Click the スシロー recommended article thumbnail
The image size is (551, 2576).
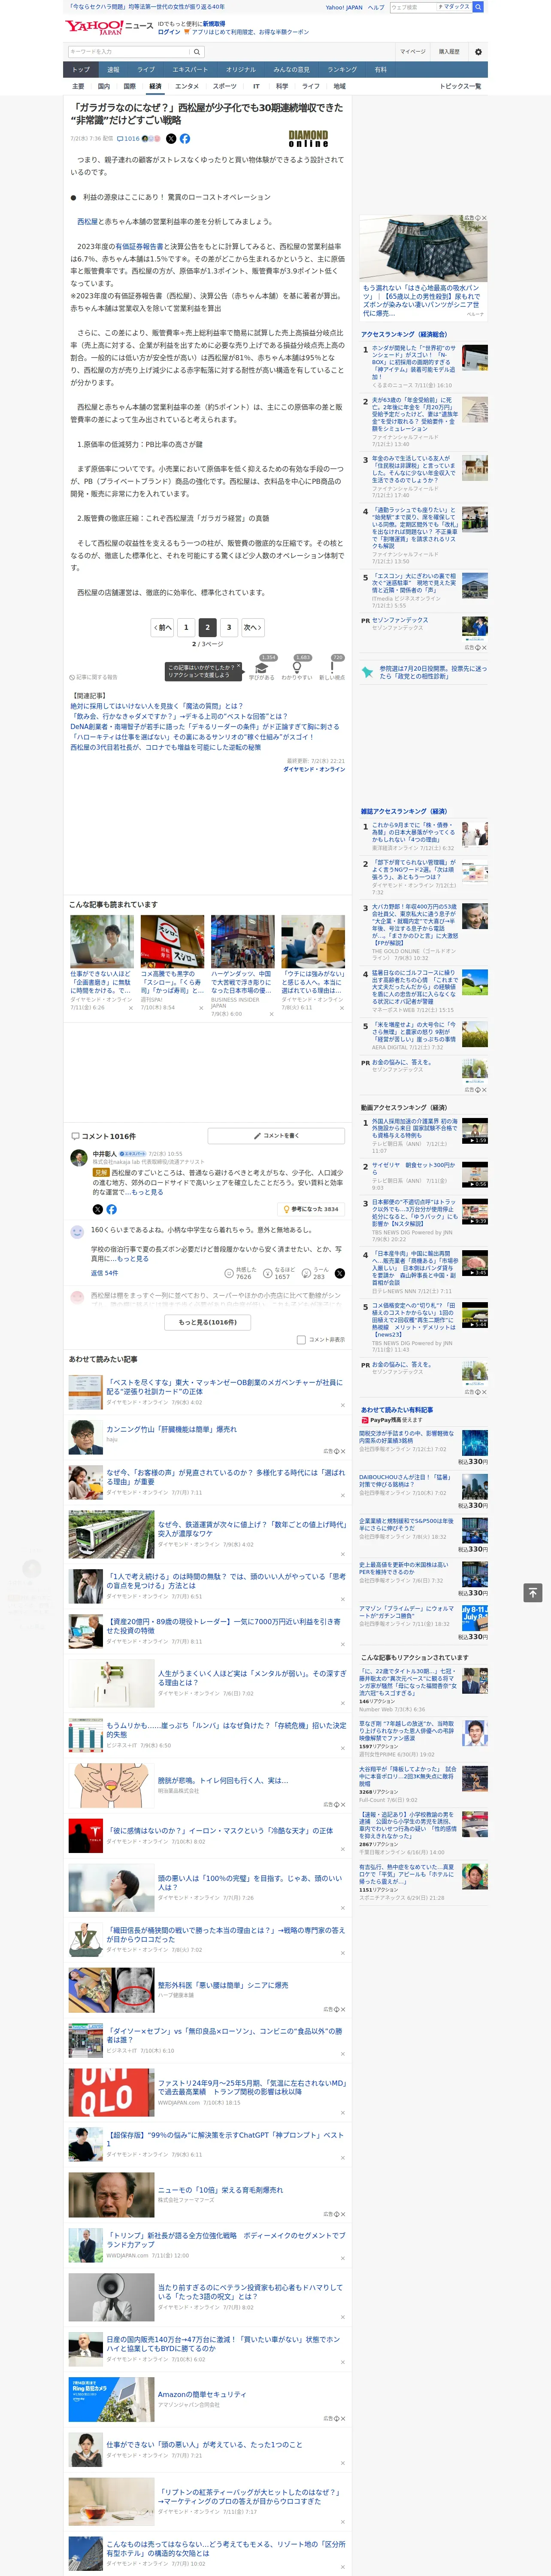point(172,941)
